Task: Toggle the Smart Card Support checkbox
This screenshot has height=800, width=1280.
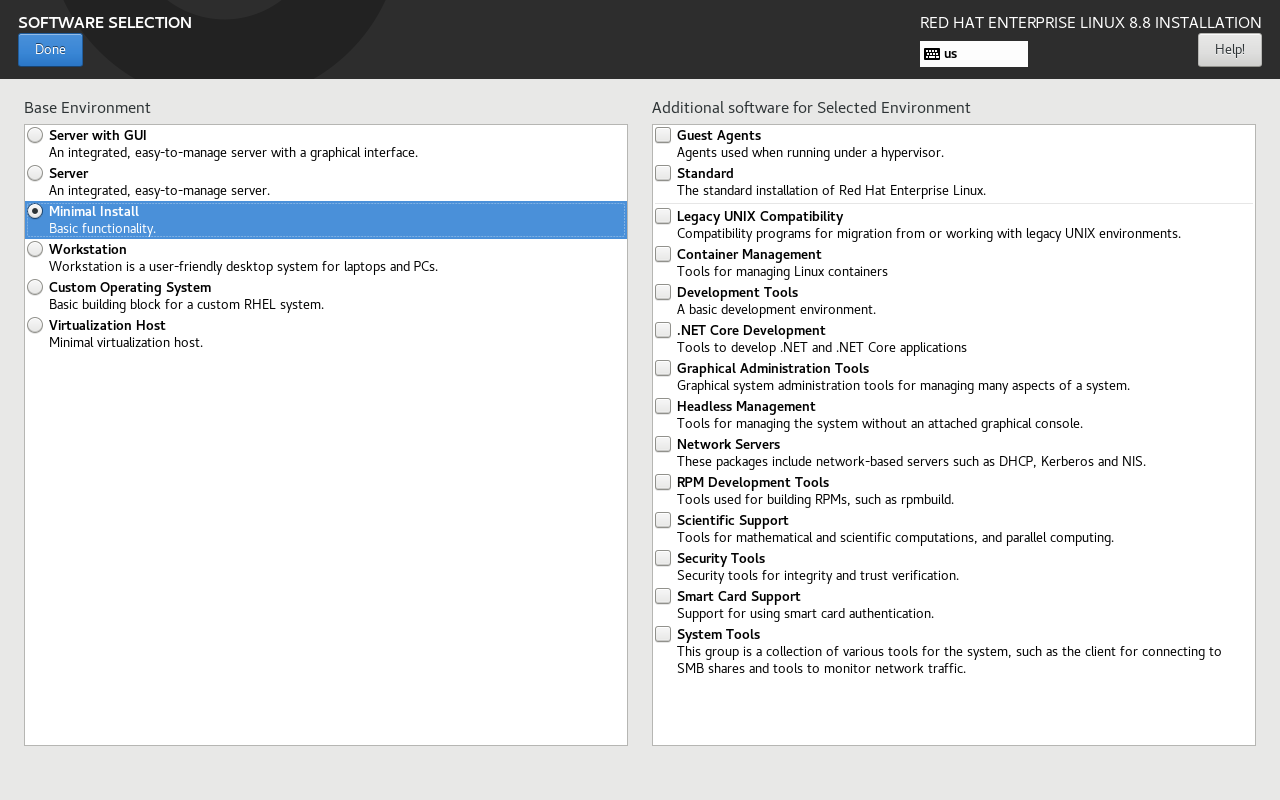Action: pos(663,596)
